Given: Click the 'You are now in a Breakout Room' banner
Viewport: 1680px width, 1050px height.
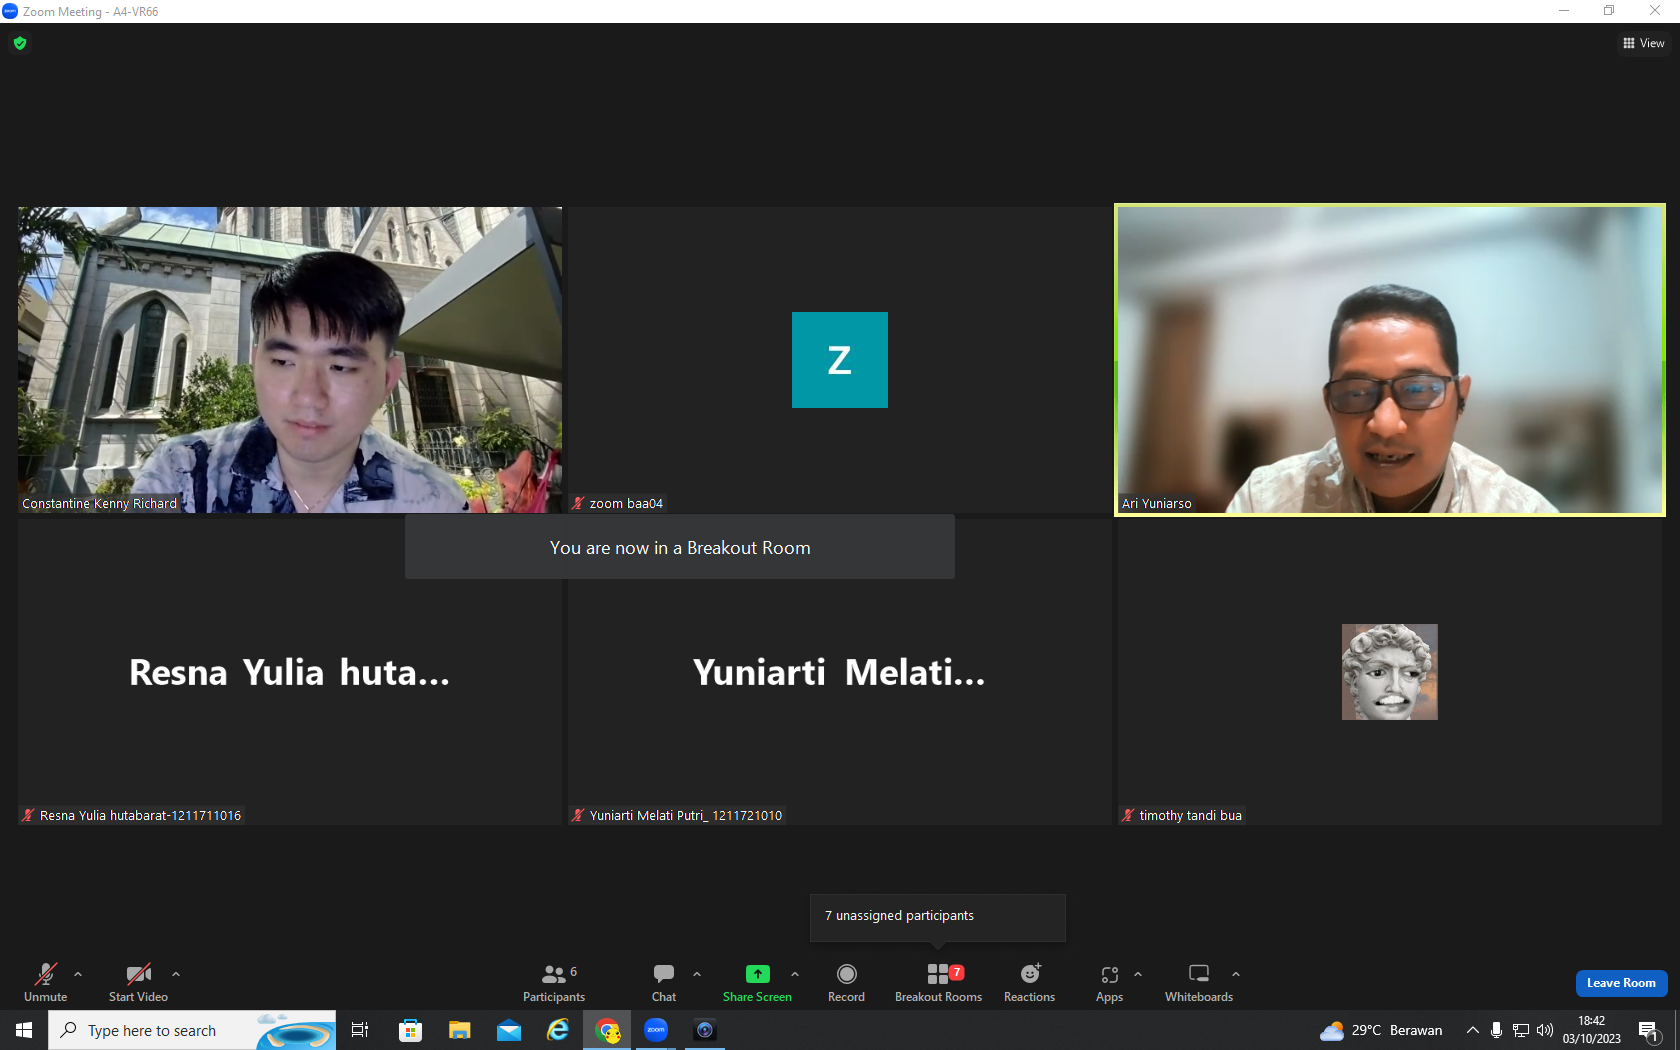Looking at the screenshot, I should [680, 548].
